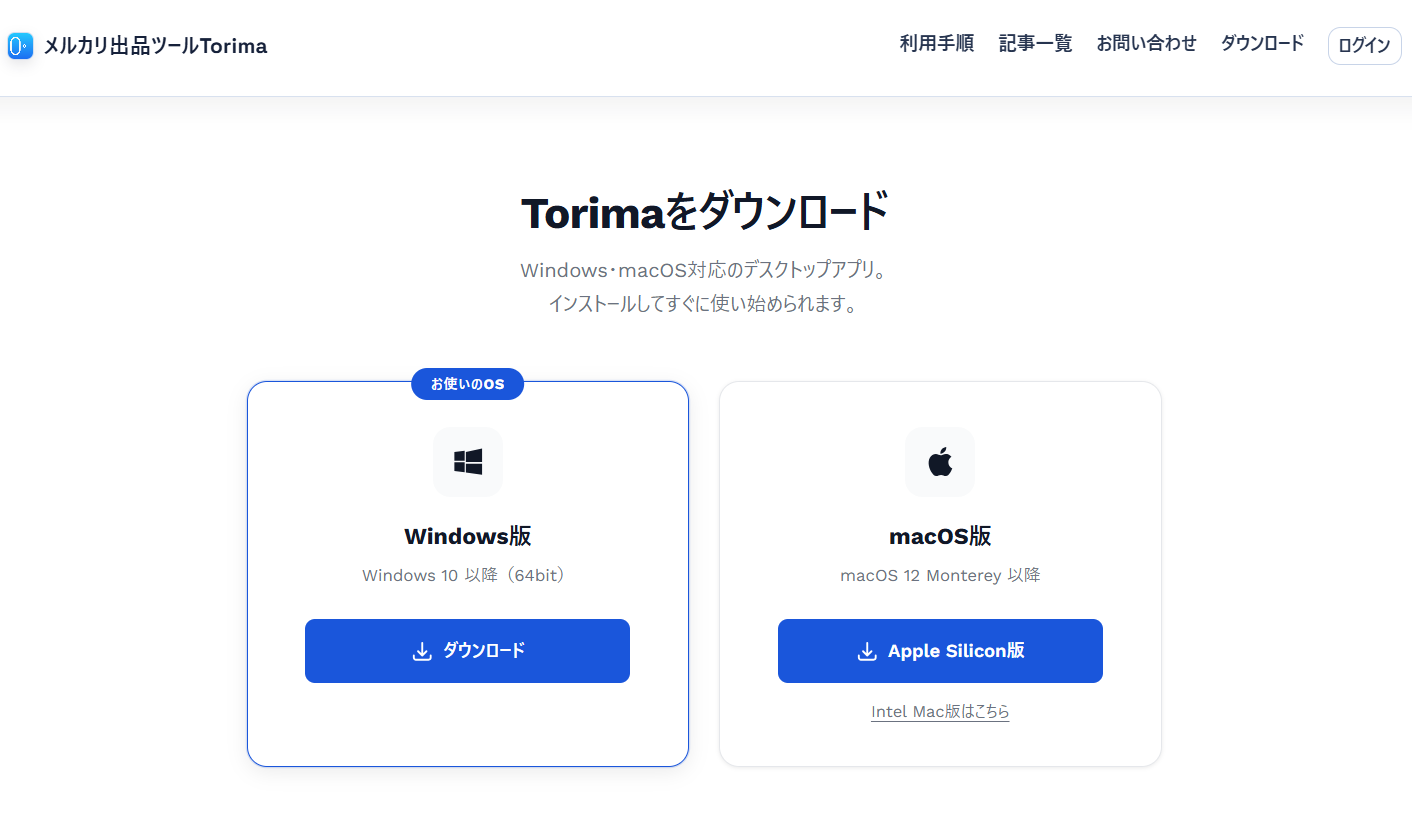Click download arrow icon on Windows button
Screen dimensions: 1412x816
tap(422, 652)
